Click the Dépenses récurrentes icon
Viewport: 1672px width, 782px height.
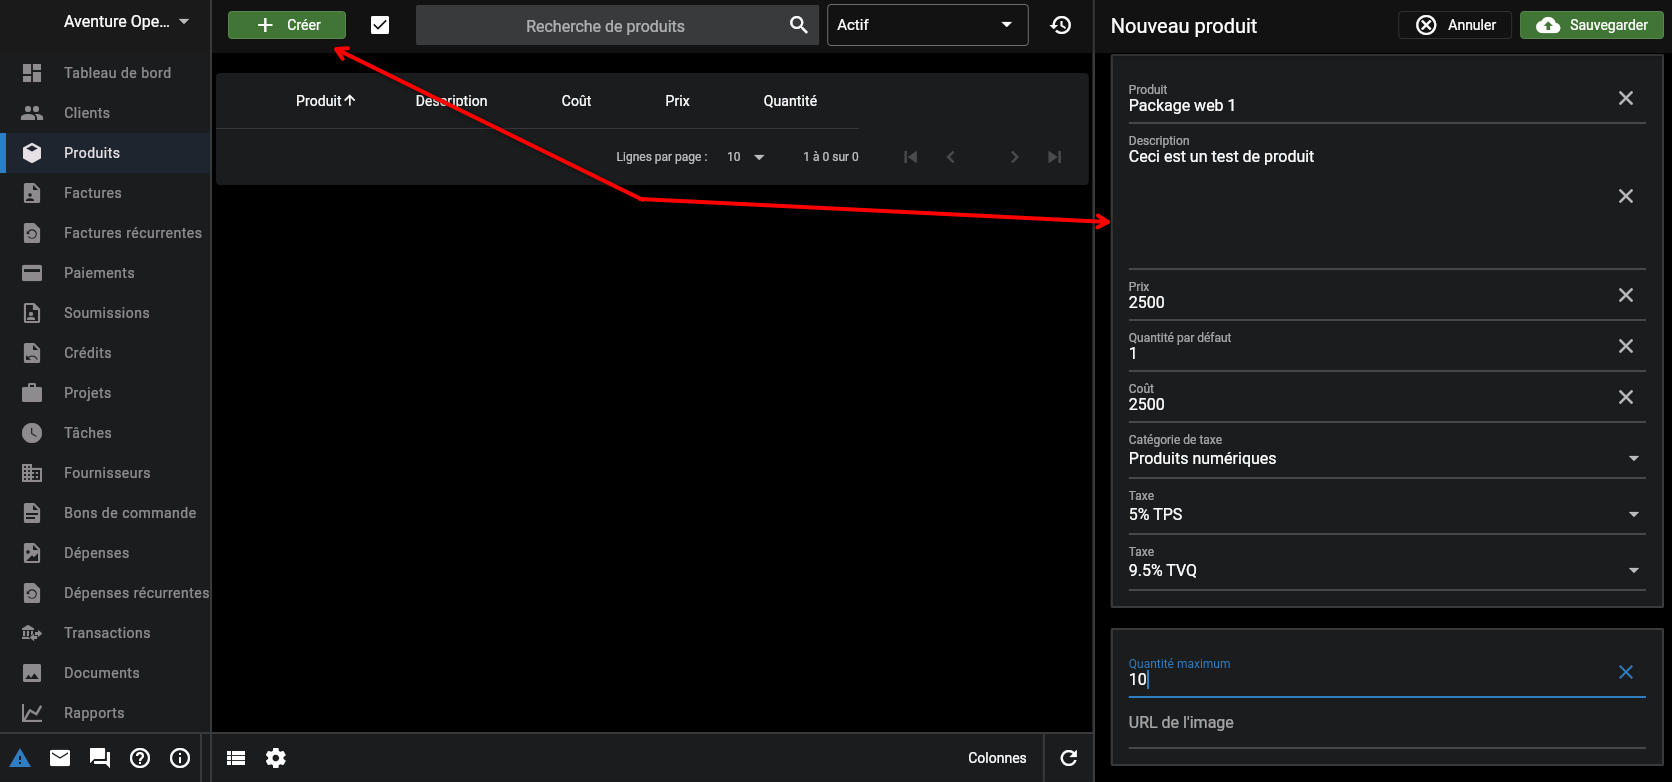coord(32,593)
